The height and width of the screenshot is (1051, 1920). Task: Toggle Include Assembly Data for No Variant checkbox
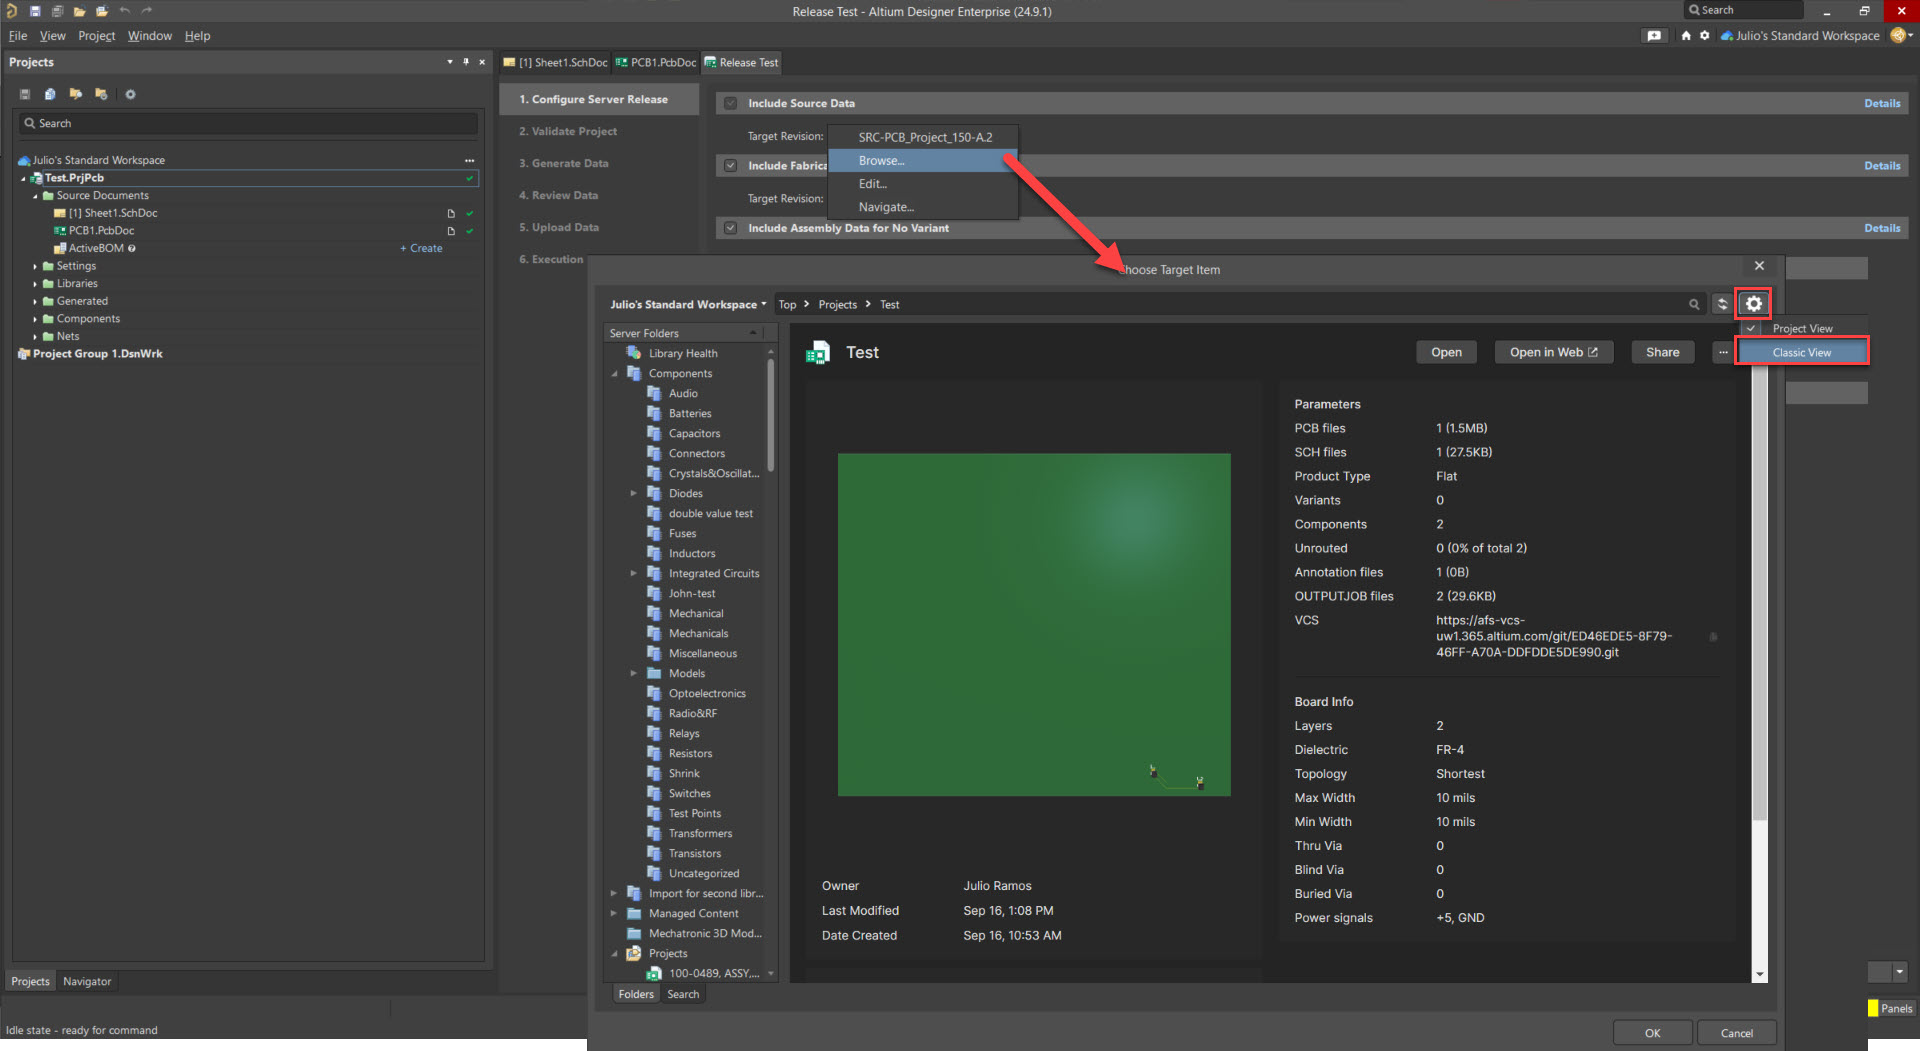tap(731, 228)
